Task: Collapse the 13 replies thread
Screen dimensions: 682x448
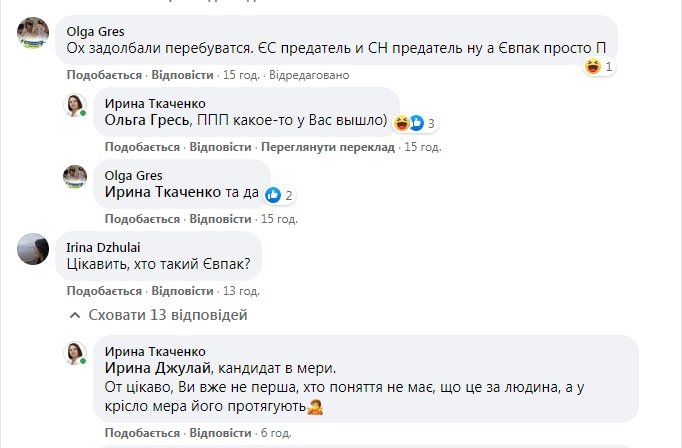Action: pyautogui.click(x=158, y=315)
